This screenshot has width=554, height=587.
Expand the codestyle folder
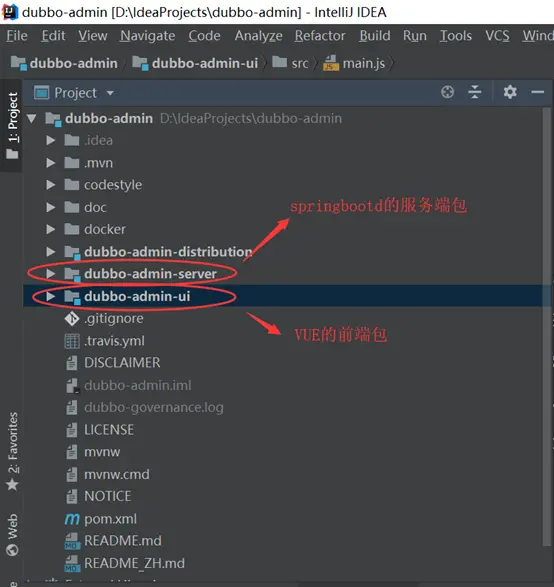click(x=51, y=185)
